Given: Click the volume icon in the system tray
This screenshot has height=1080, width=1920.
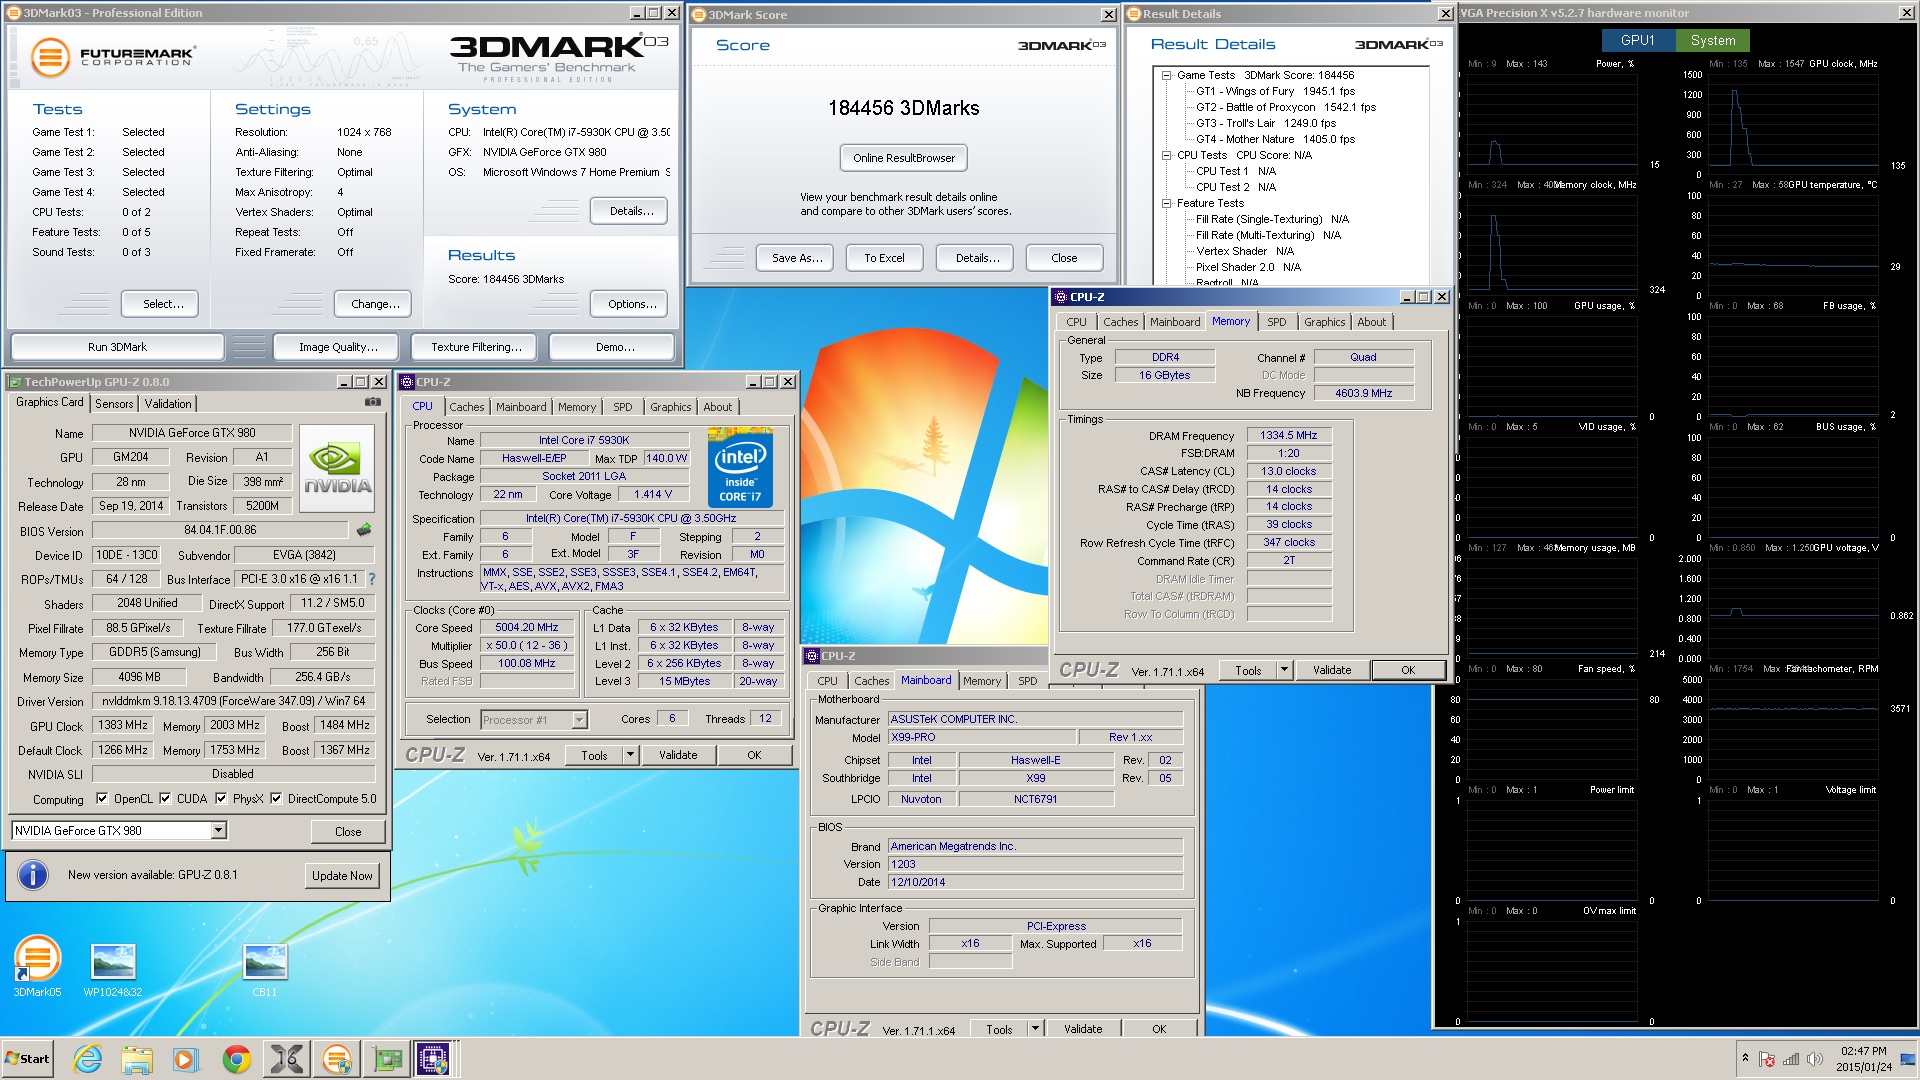Looking at the screenshot, I should [x=1815, y=1059].
